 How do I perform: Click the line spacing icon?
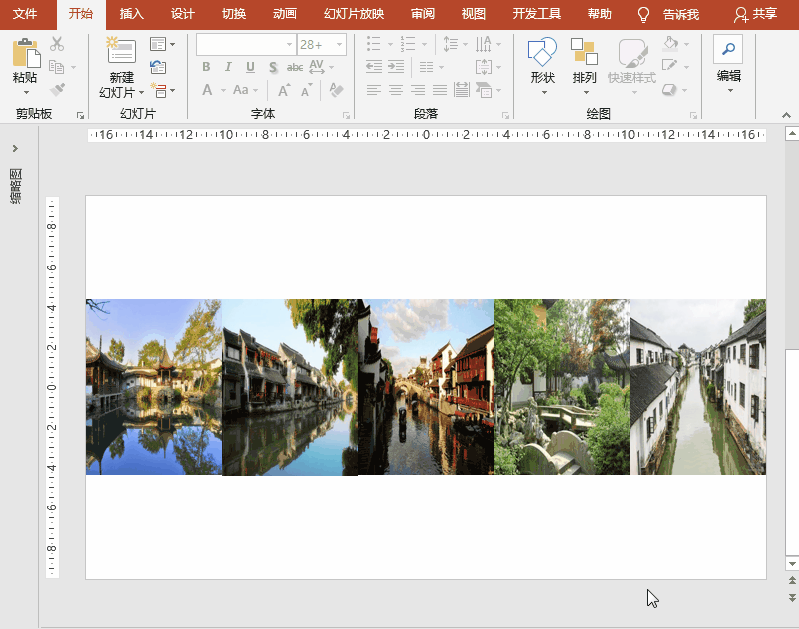(x=450, y=44)
